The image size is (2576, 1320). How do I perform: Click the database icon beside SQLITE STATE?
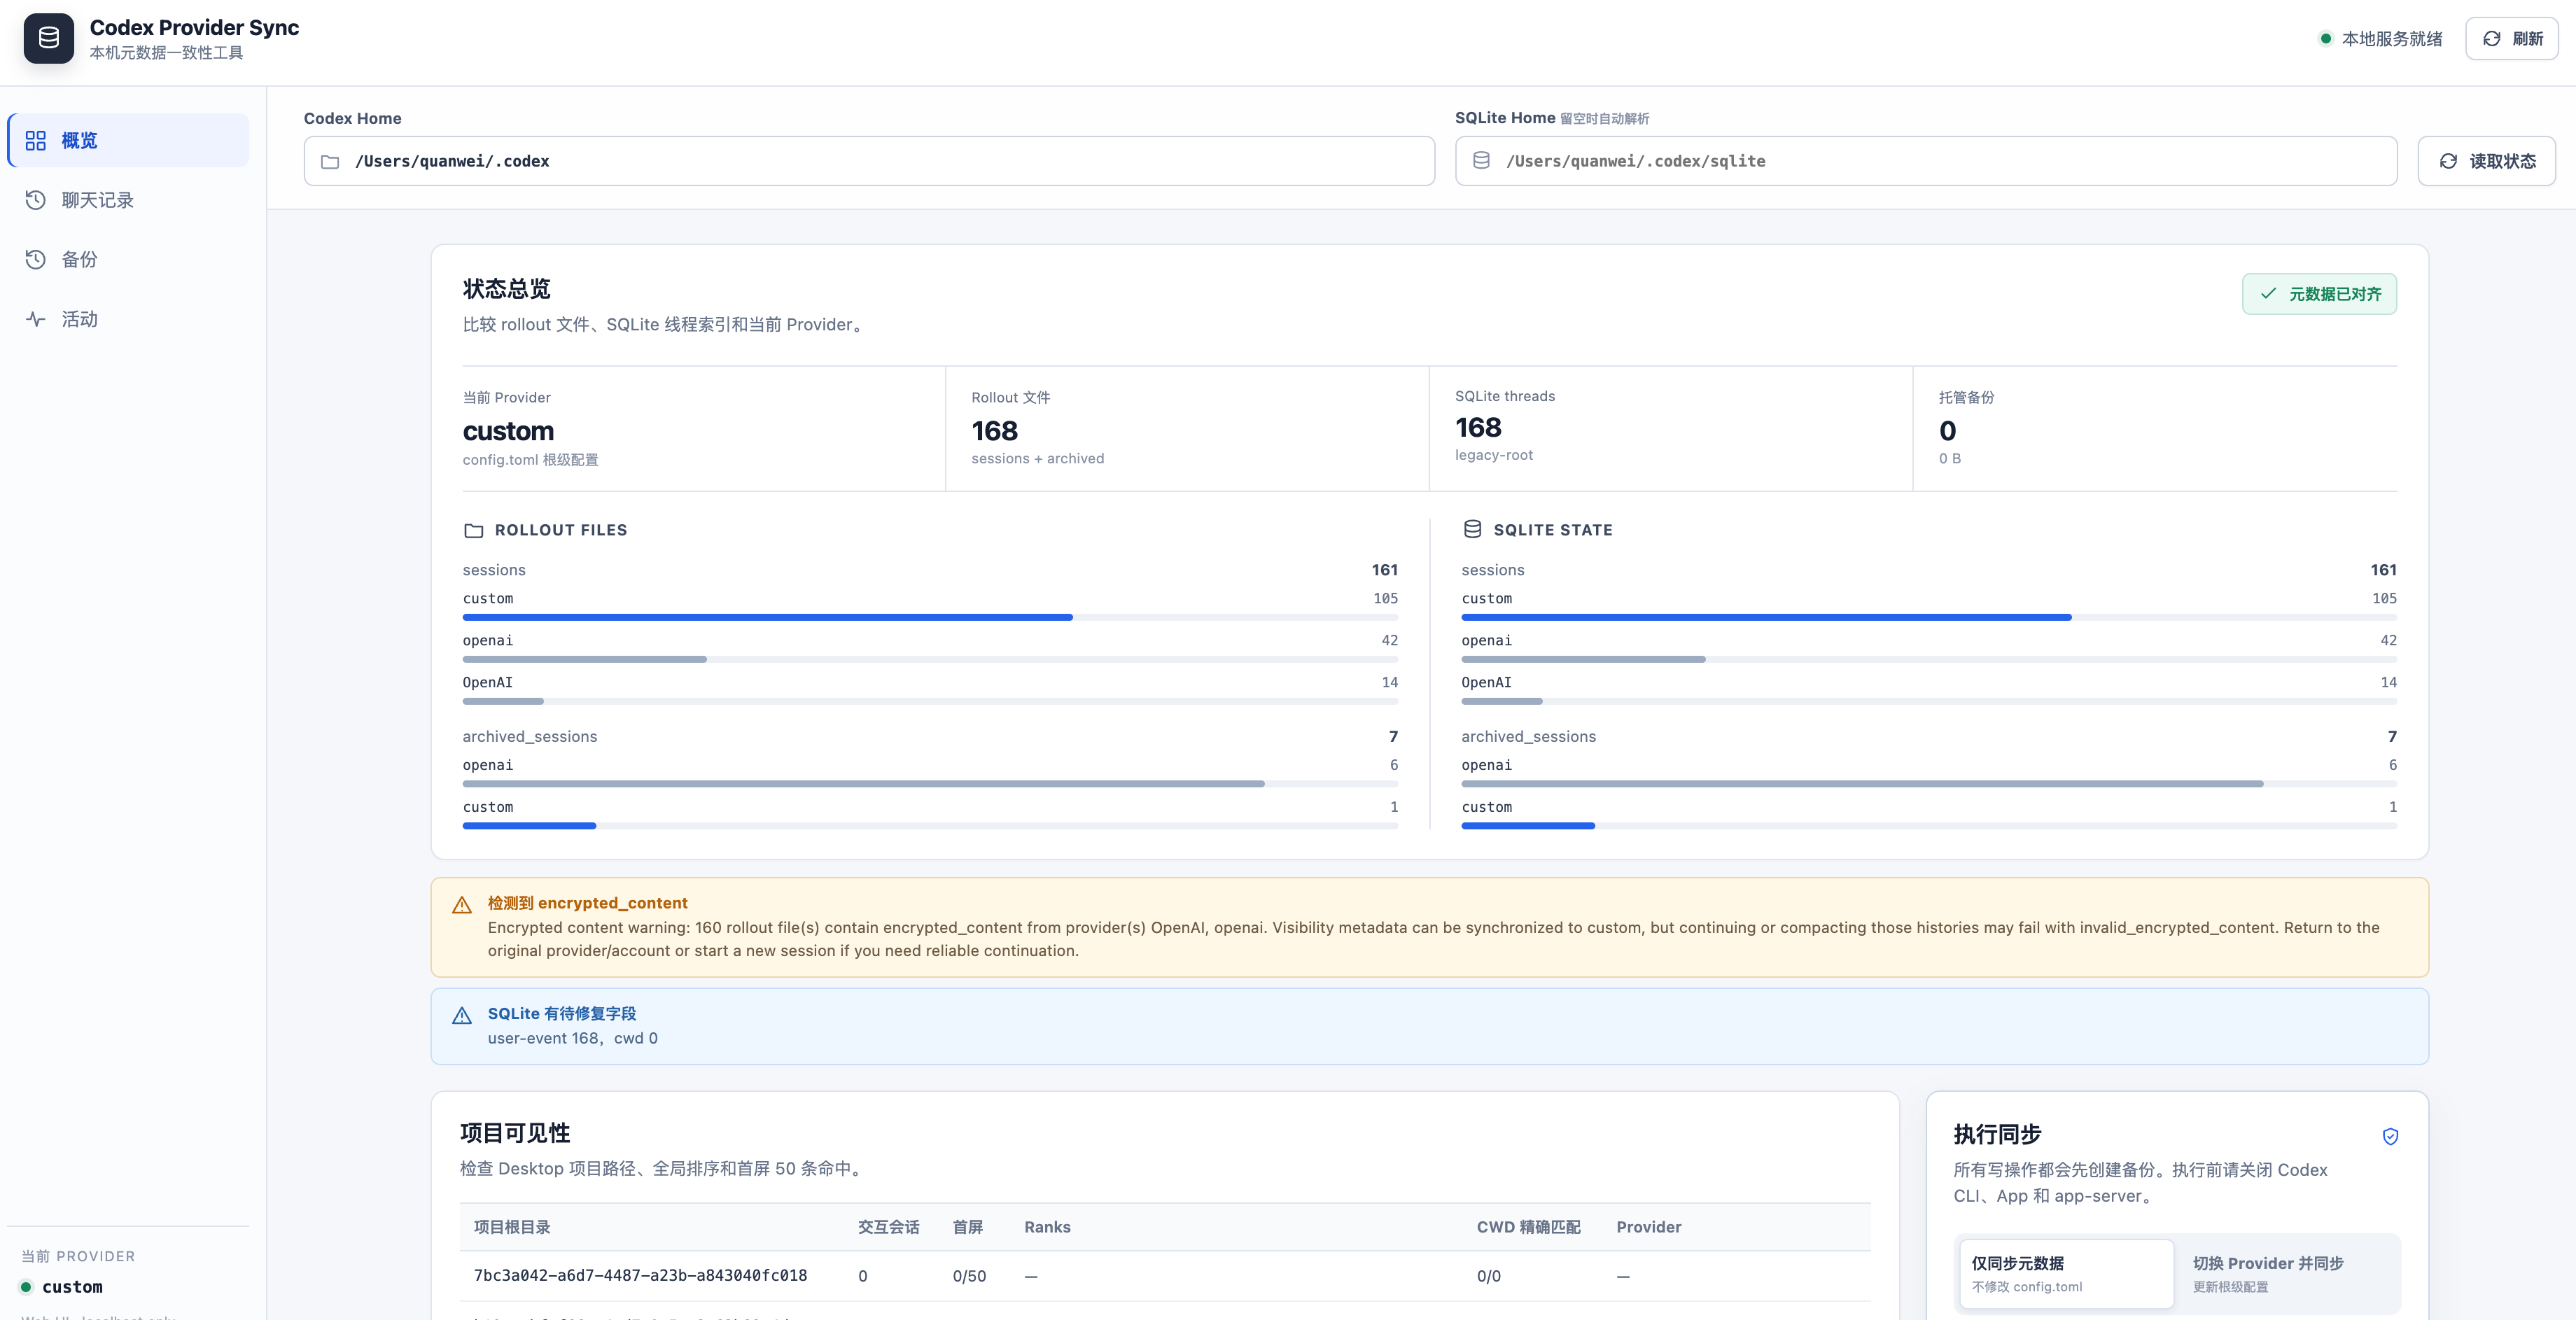coord(1472,529)
